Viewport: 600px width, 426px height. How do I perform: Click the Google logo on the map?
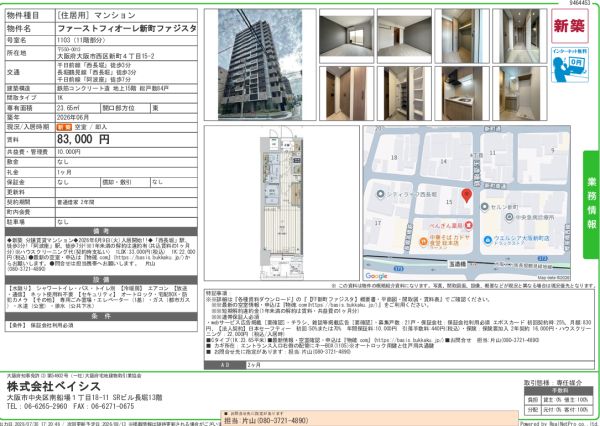(x=376, y=276)
